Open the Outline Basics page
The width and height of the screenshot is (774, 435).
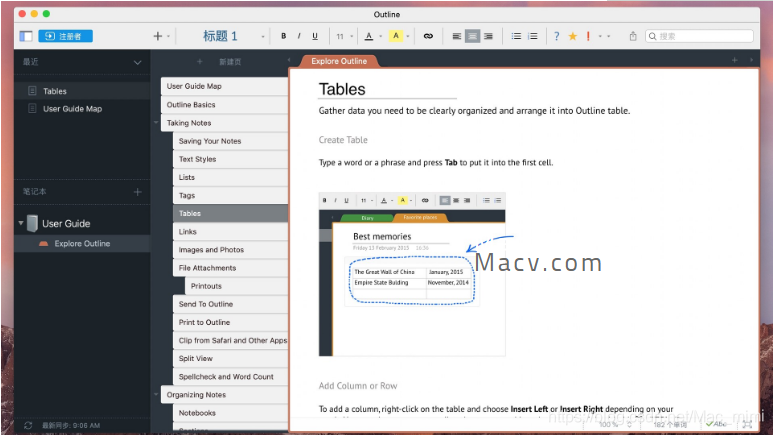pos(225,105)
